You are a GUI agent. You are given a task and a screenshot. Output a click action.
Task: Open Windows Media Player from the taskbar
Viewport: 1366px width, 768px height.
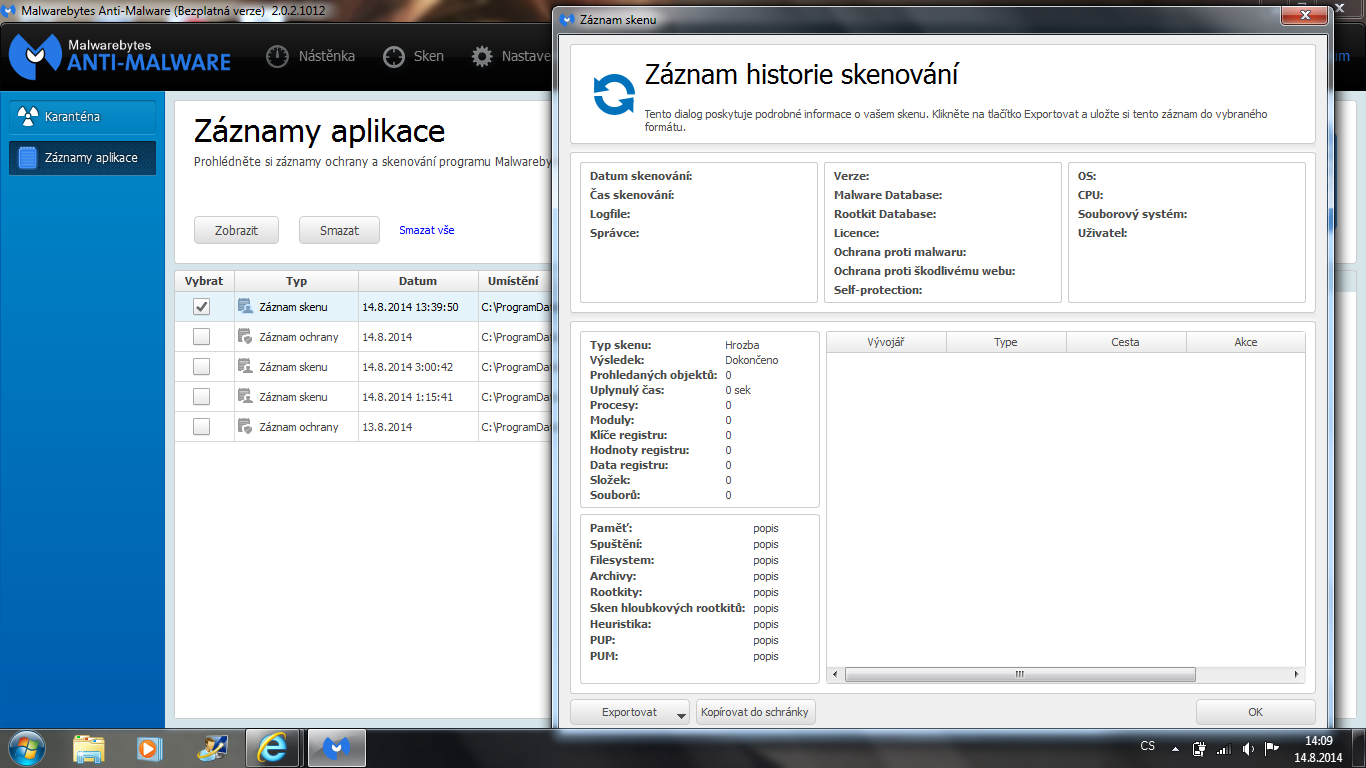pyautogui.click(x=149, y=748)
